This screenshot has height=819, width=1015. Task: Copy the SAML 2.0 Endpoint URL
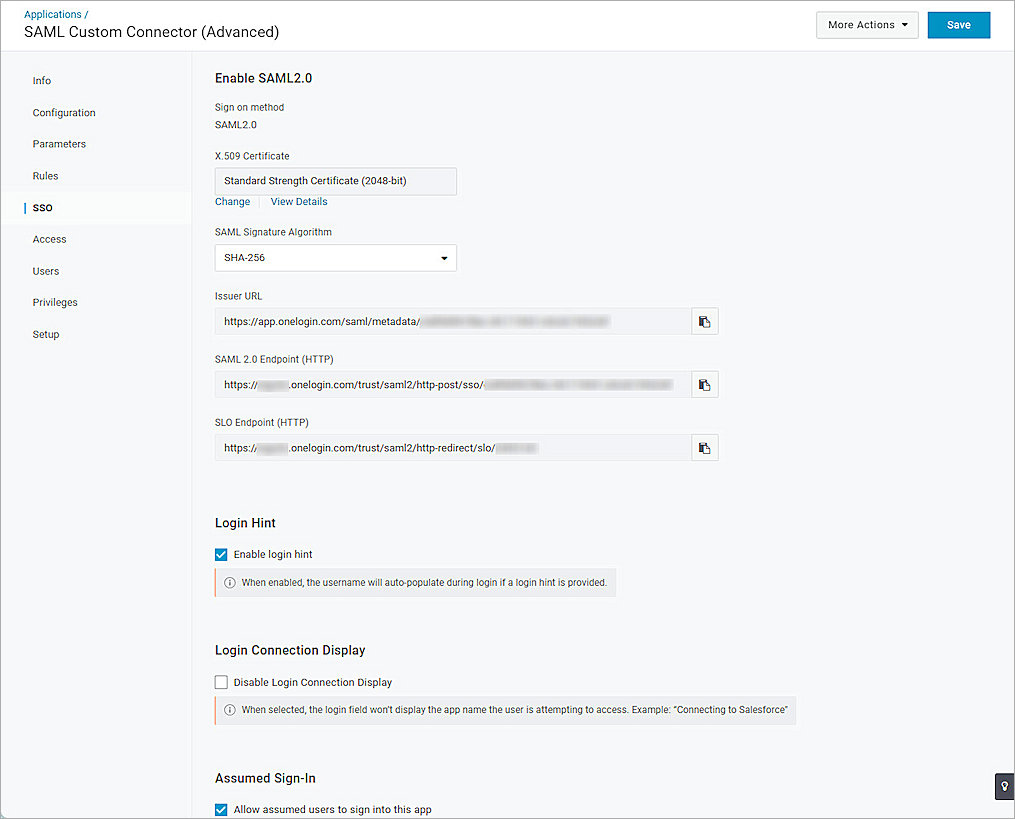pos(705,384)
